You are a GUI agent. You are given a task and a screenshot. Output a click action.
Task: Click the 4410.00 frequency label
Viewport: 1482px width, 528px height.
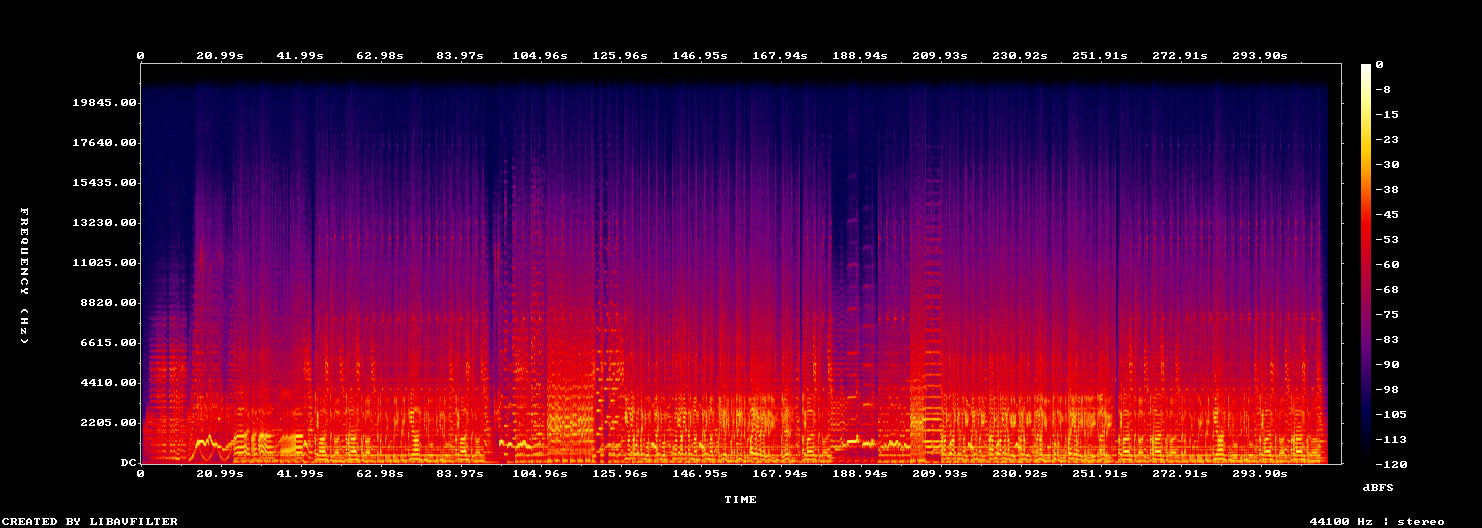click(x=108, y=383)
